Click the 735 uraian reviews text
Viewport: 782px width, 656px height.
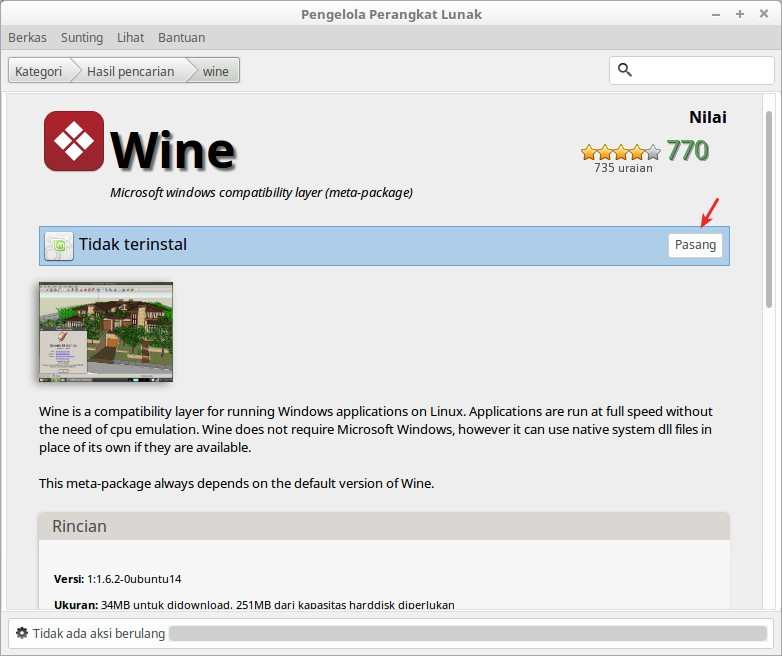(x=623, y=168)
